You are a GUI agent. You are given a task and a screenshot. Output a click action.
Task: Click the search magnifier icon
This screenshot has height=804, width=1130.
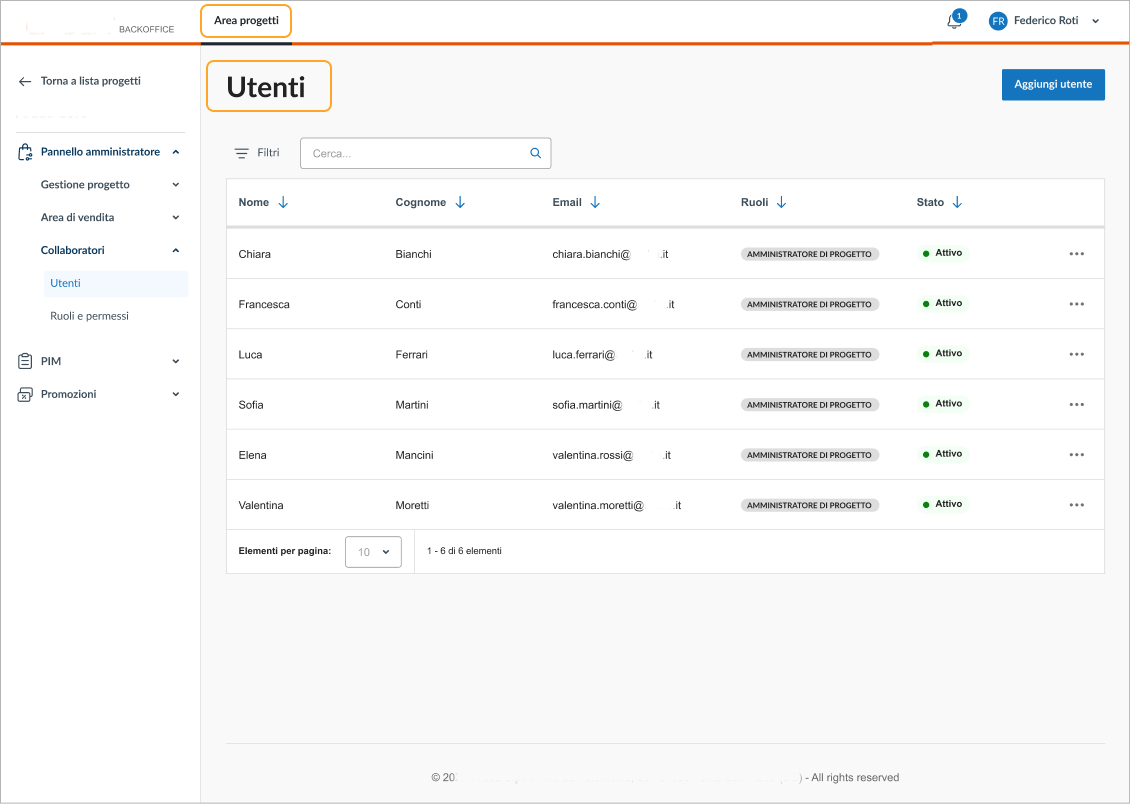535,153
